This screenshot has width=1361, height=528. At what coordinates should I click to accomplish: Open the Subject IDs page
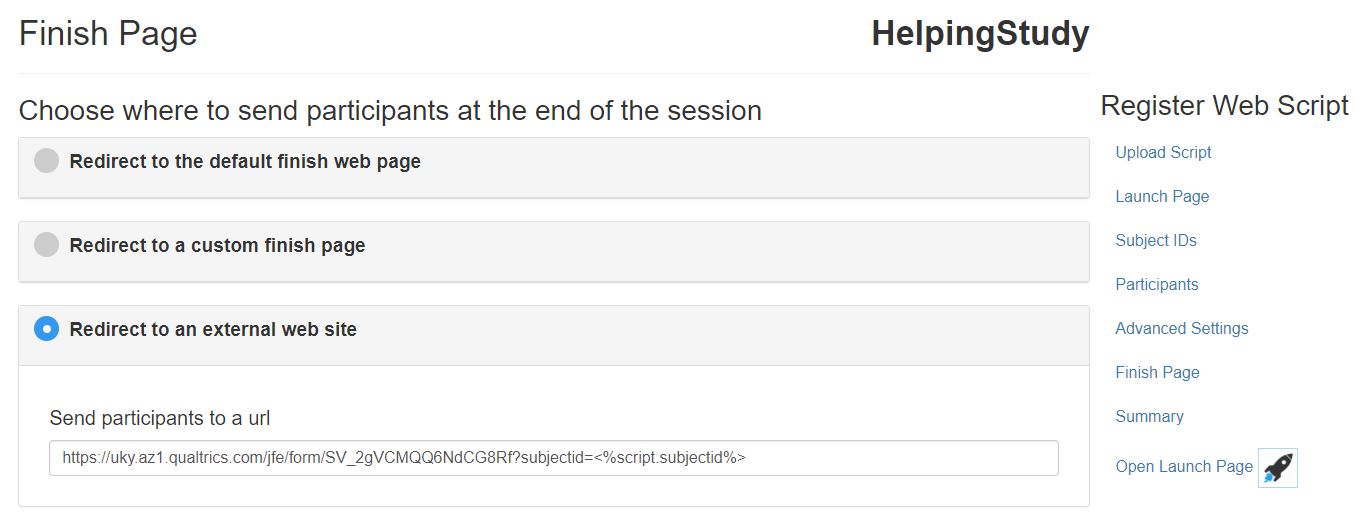coord(1156,240)
